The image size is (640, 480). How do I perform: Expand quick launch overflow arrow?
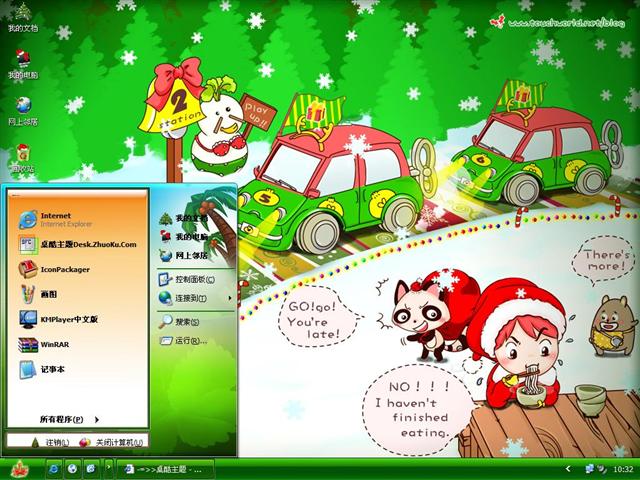(109, 468)
